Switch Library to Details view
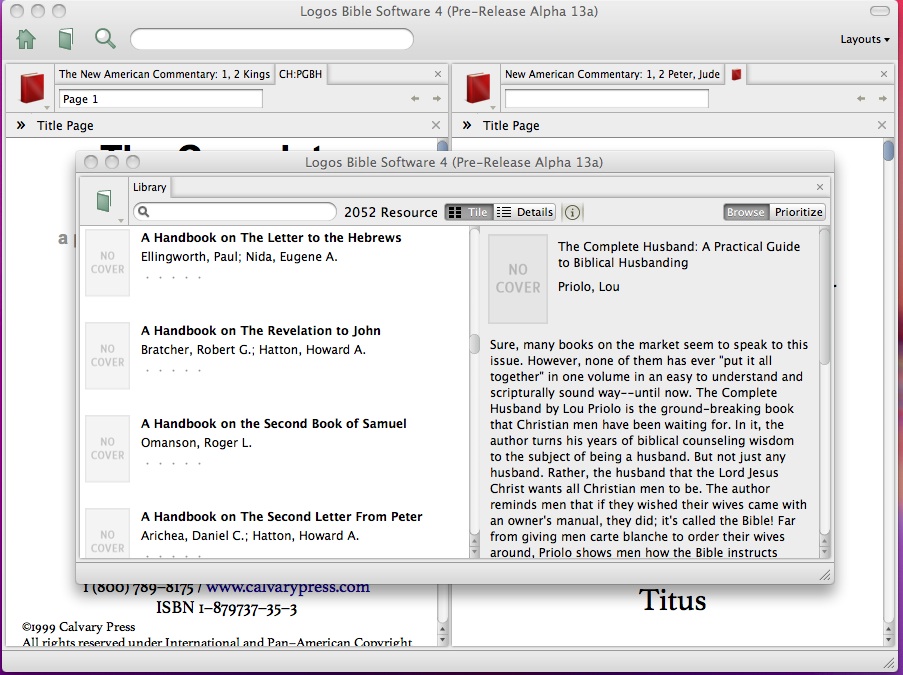The image size is (903, 675). coord(525,212)
